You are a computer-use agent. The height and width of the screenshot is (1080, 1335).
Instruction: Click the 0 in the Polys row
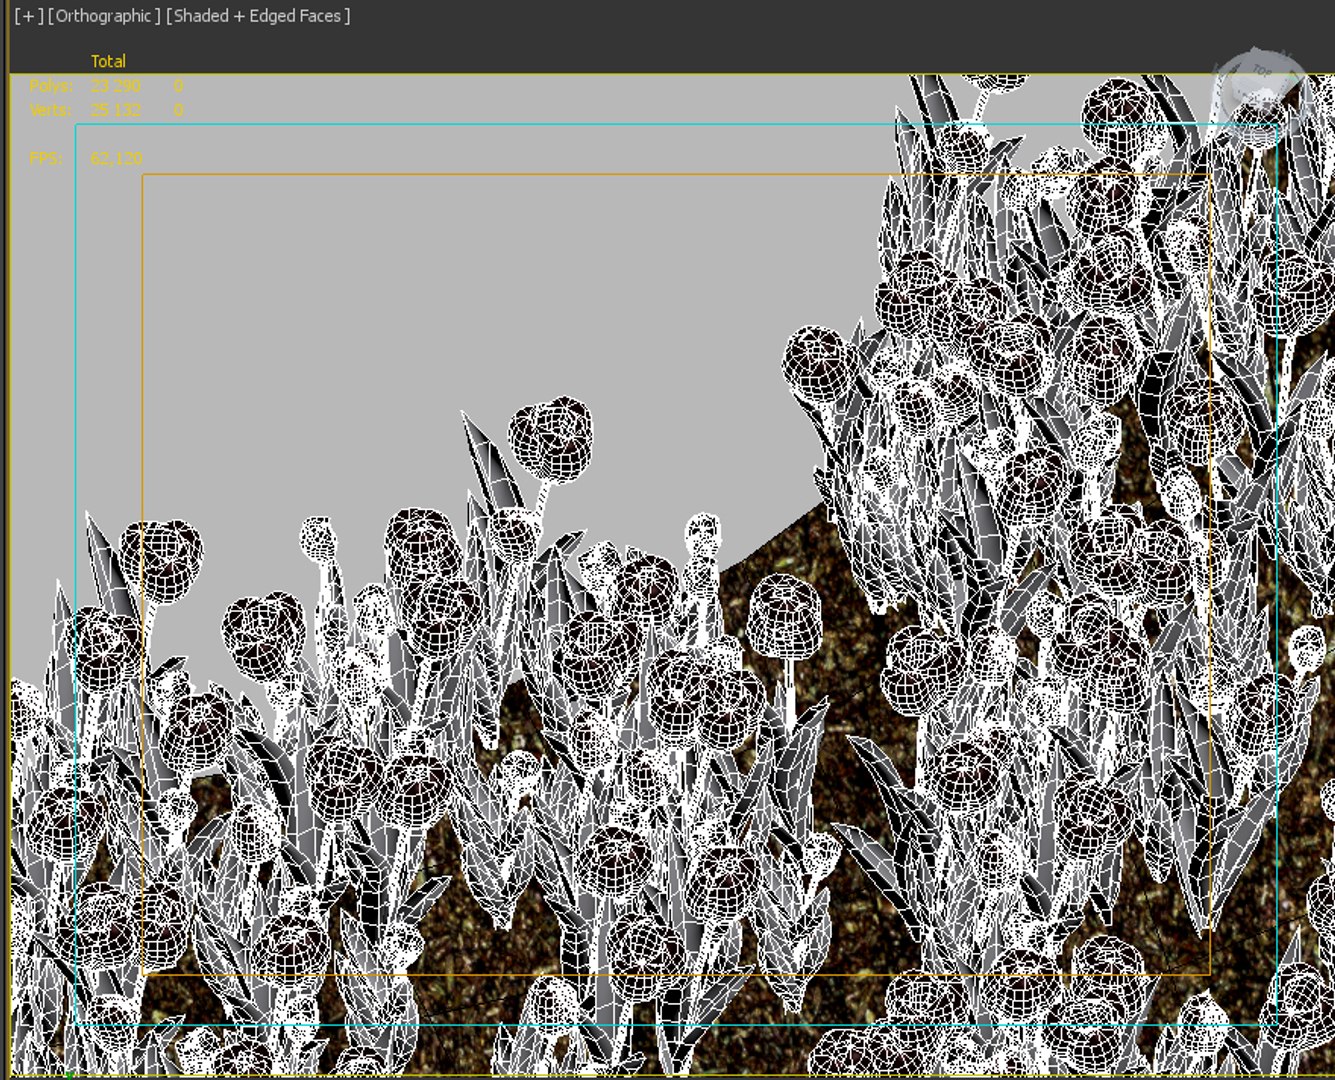point(178,86)
